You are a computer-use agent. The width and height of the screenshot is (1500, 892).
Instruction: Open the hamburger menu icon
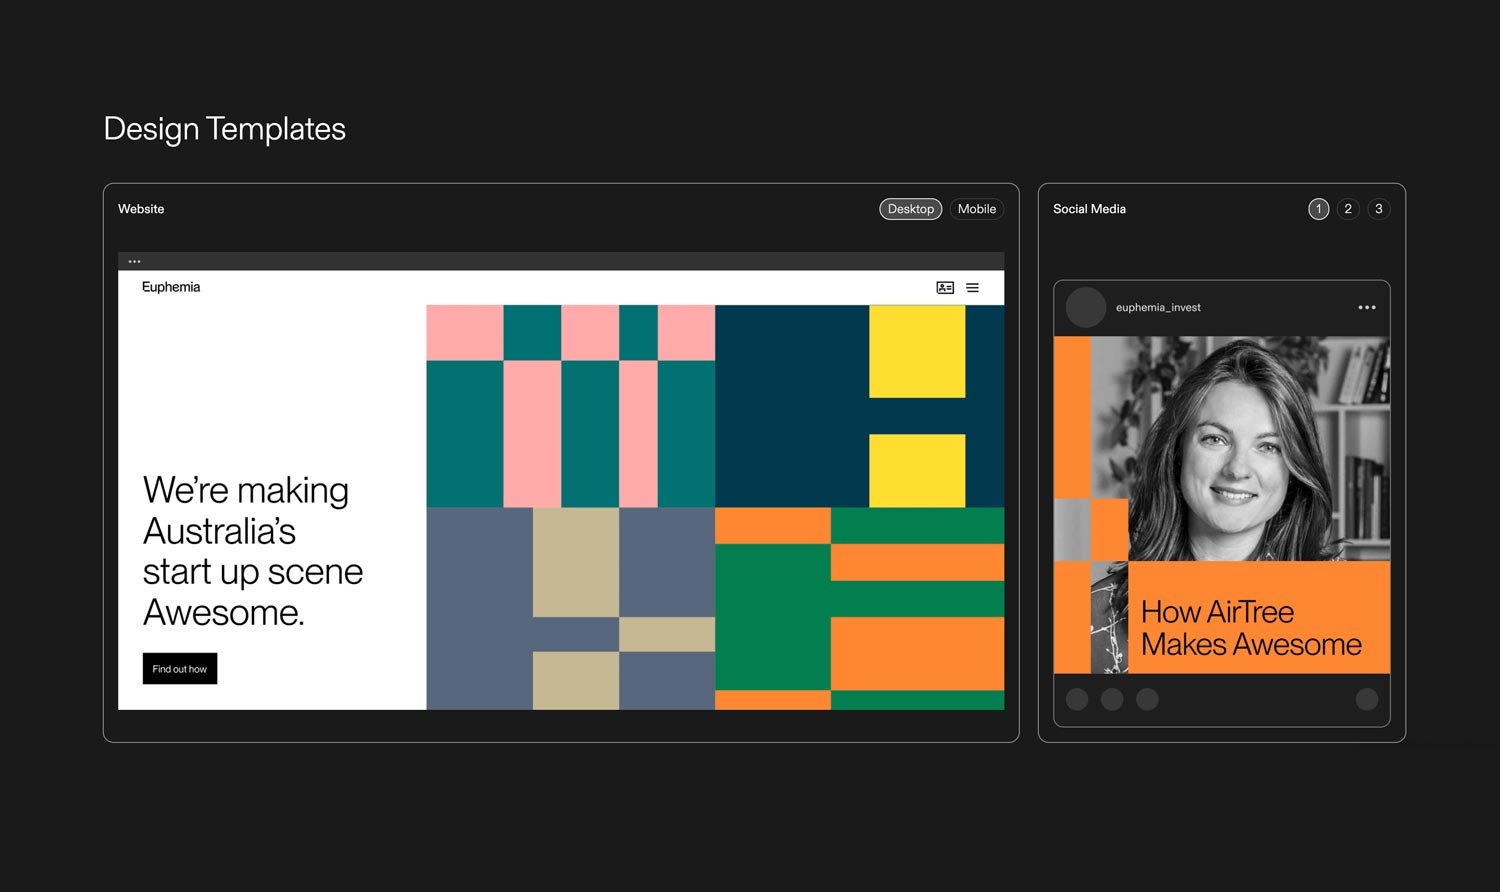[972, 288]
